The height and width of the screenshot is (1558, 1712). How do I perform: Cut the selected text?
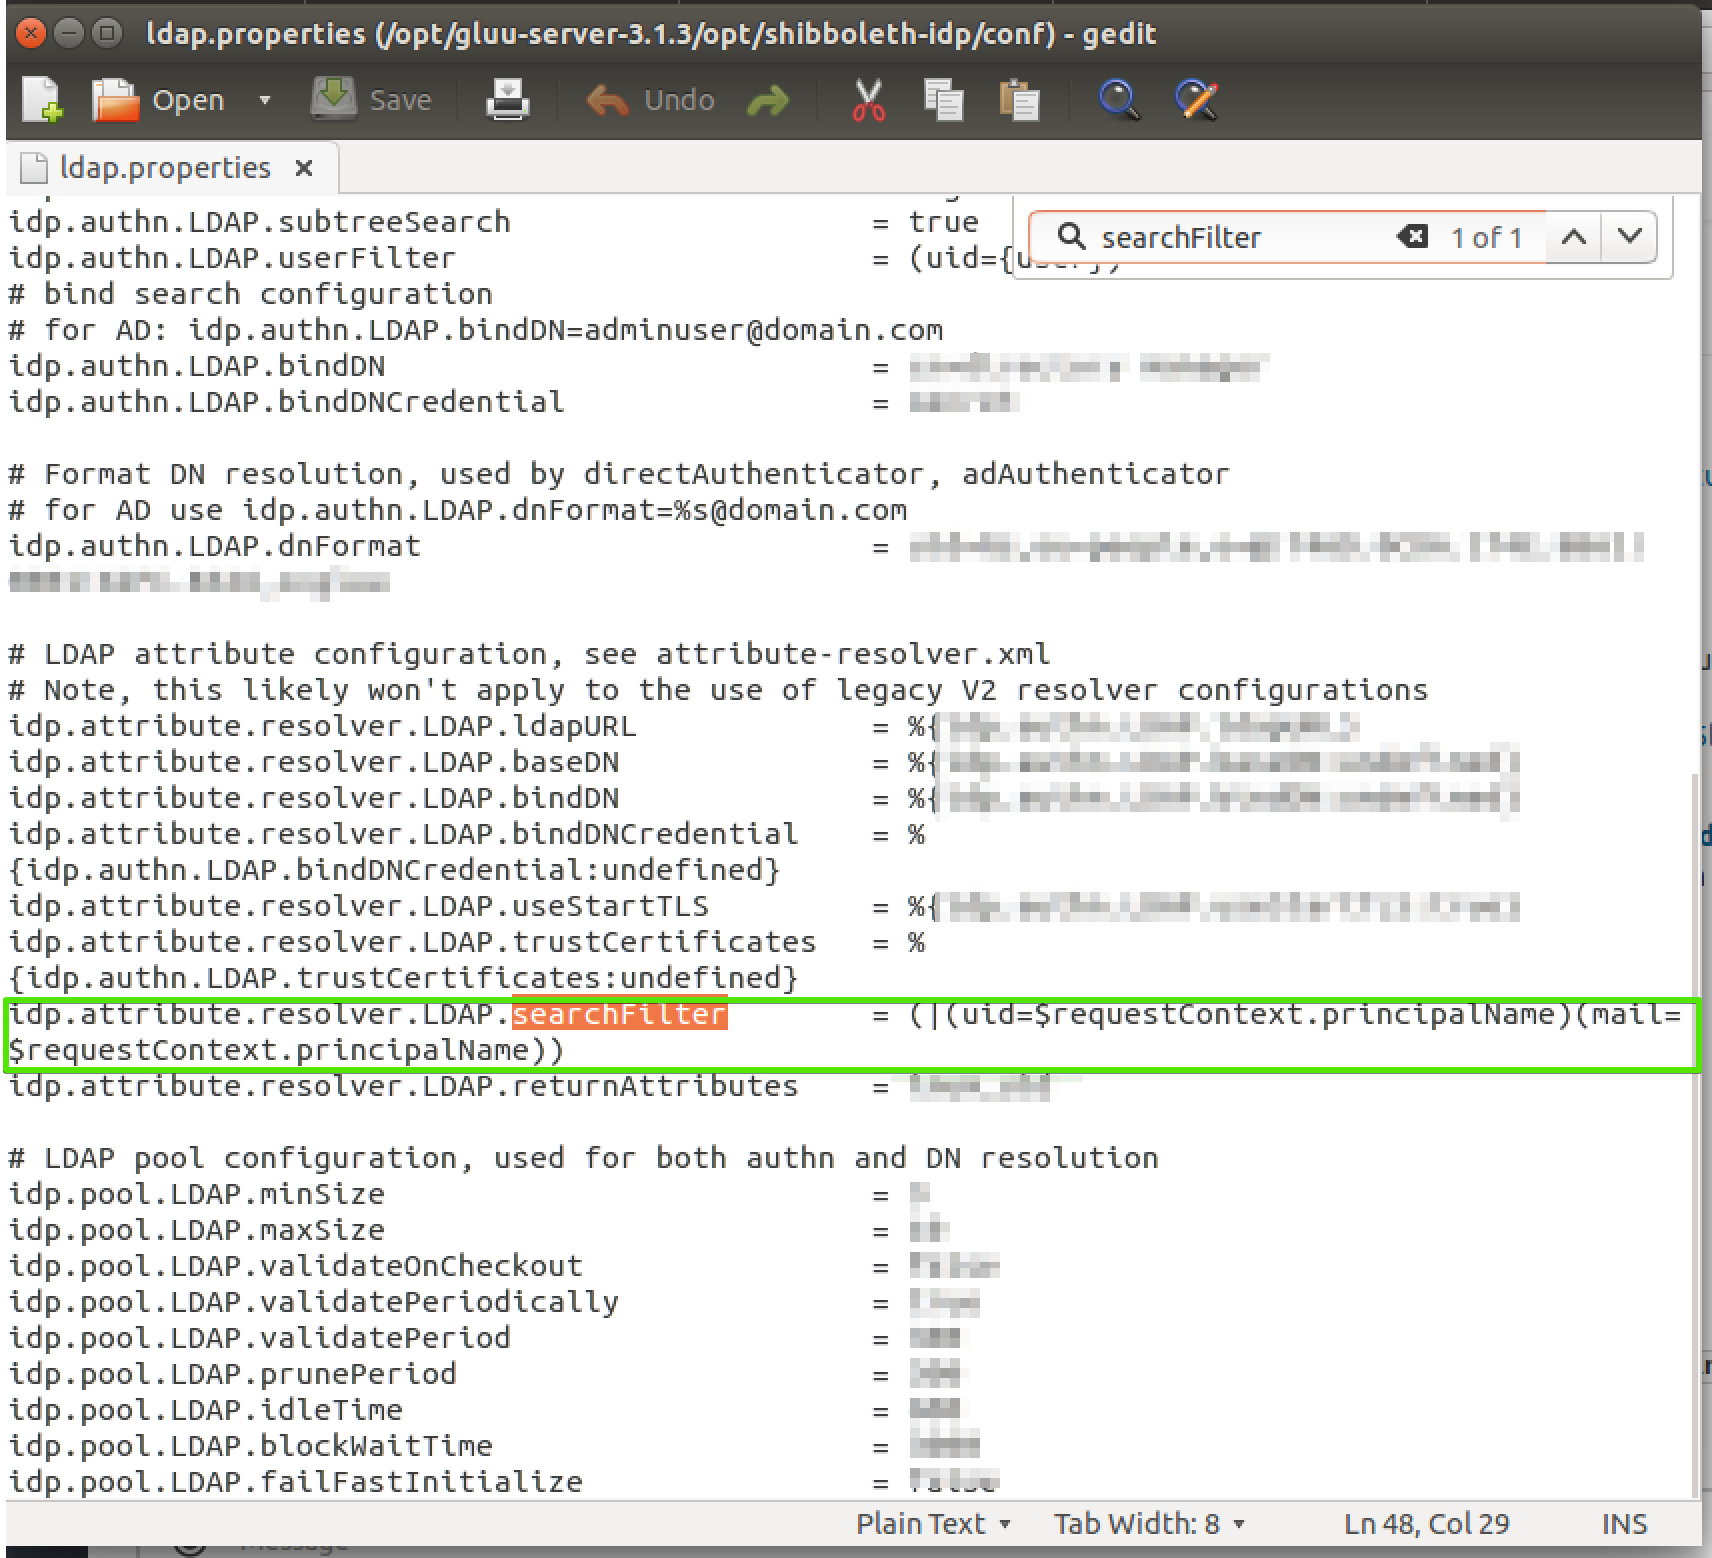tap(868, 99)
